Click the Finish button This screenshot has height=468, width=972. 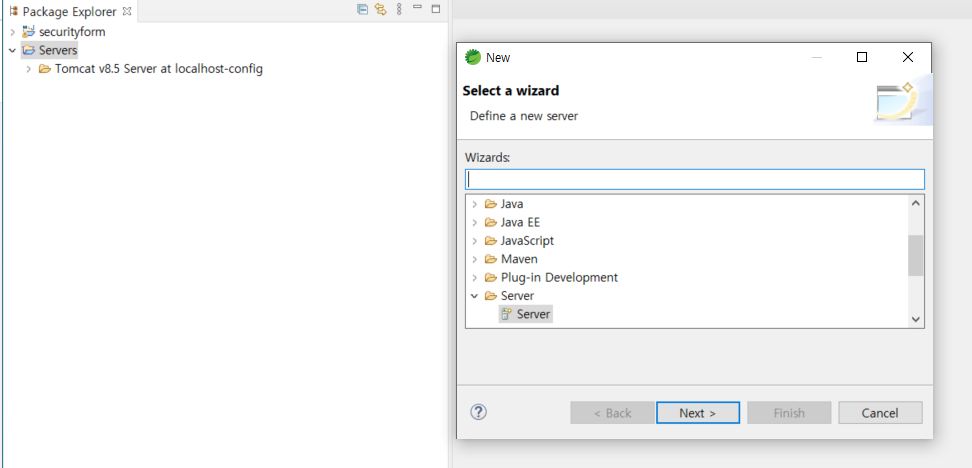tap(789, 413)
